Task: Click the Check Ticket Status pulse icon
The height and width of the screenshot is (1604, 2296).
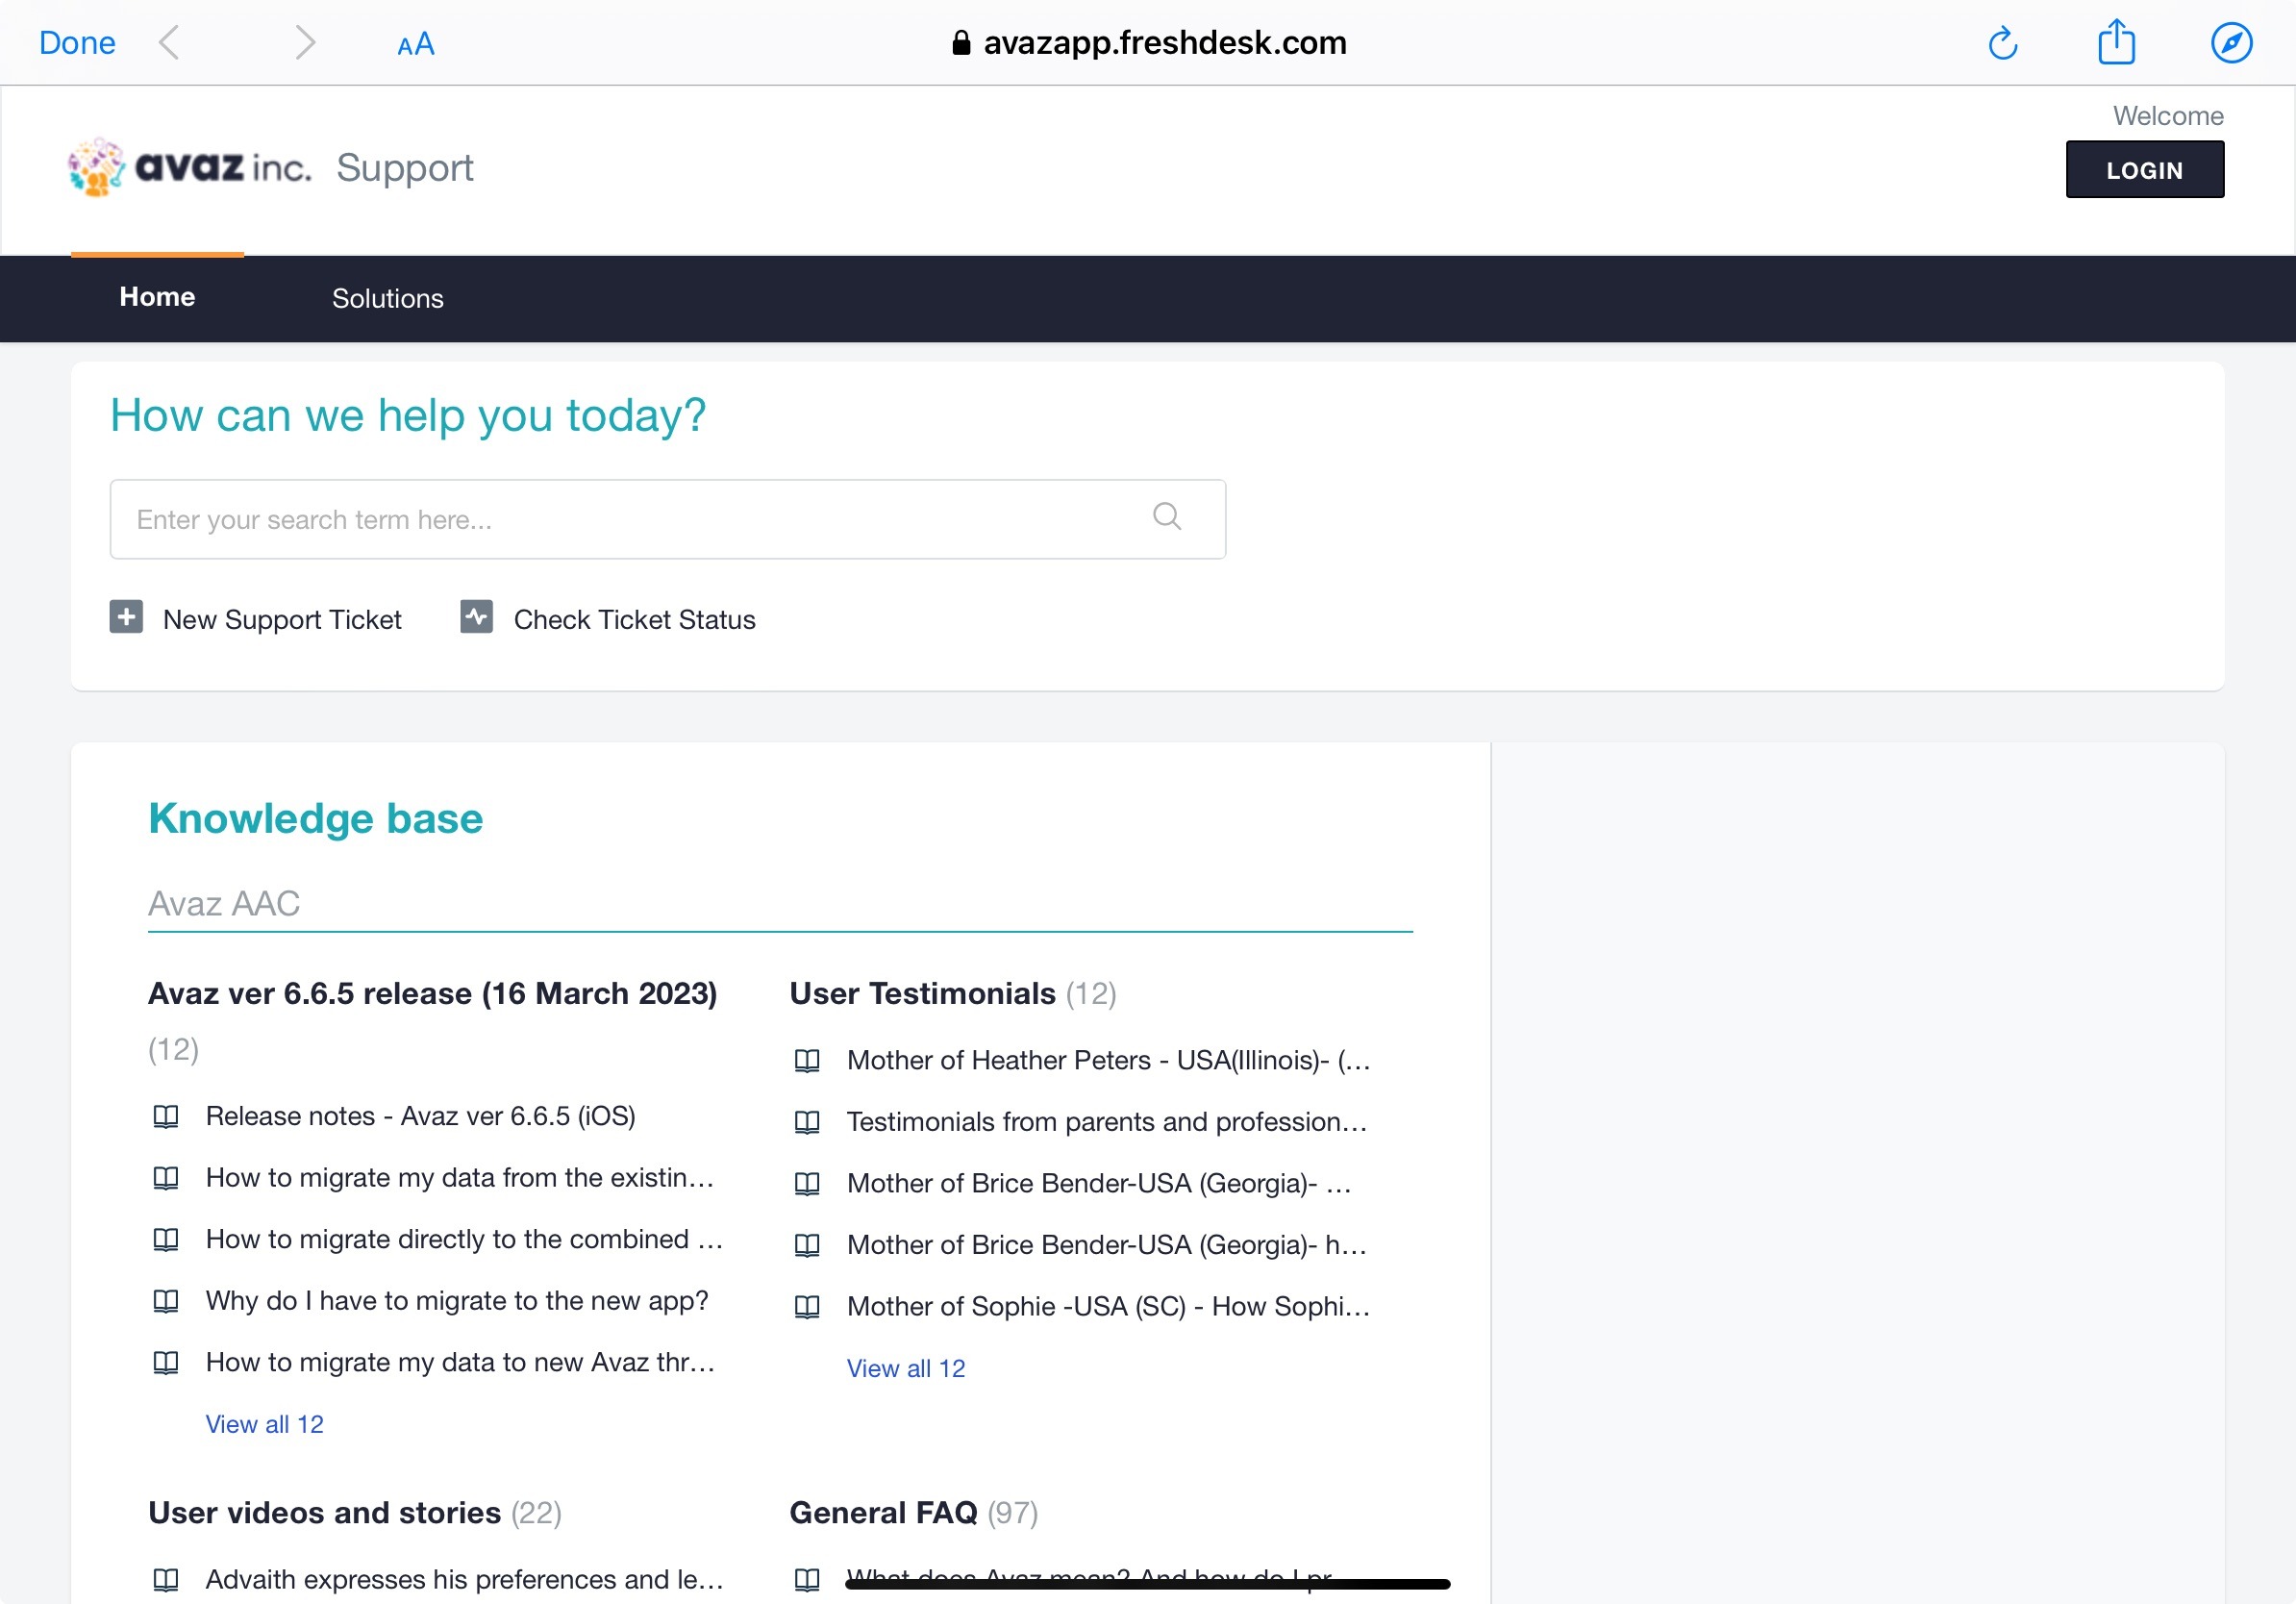Action: [476, 617]
